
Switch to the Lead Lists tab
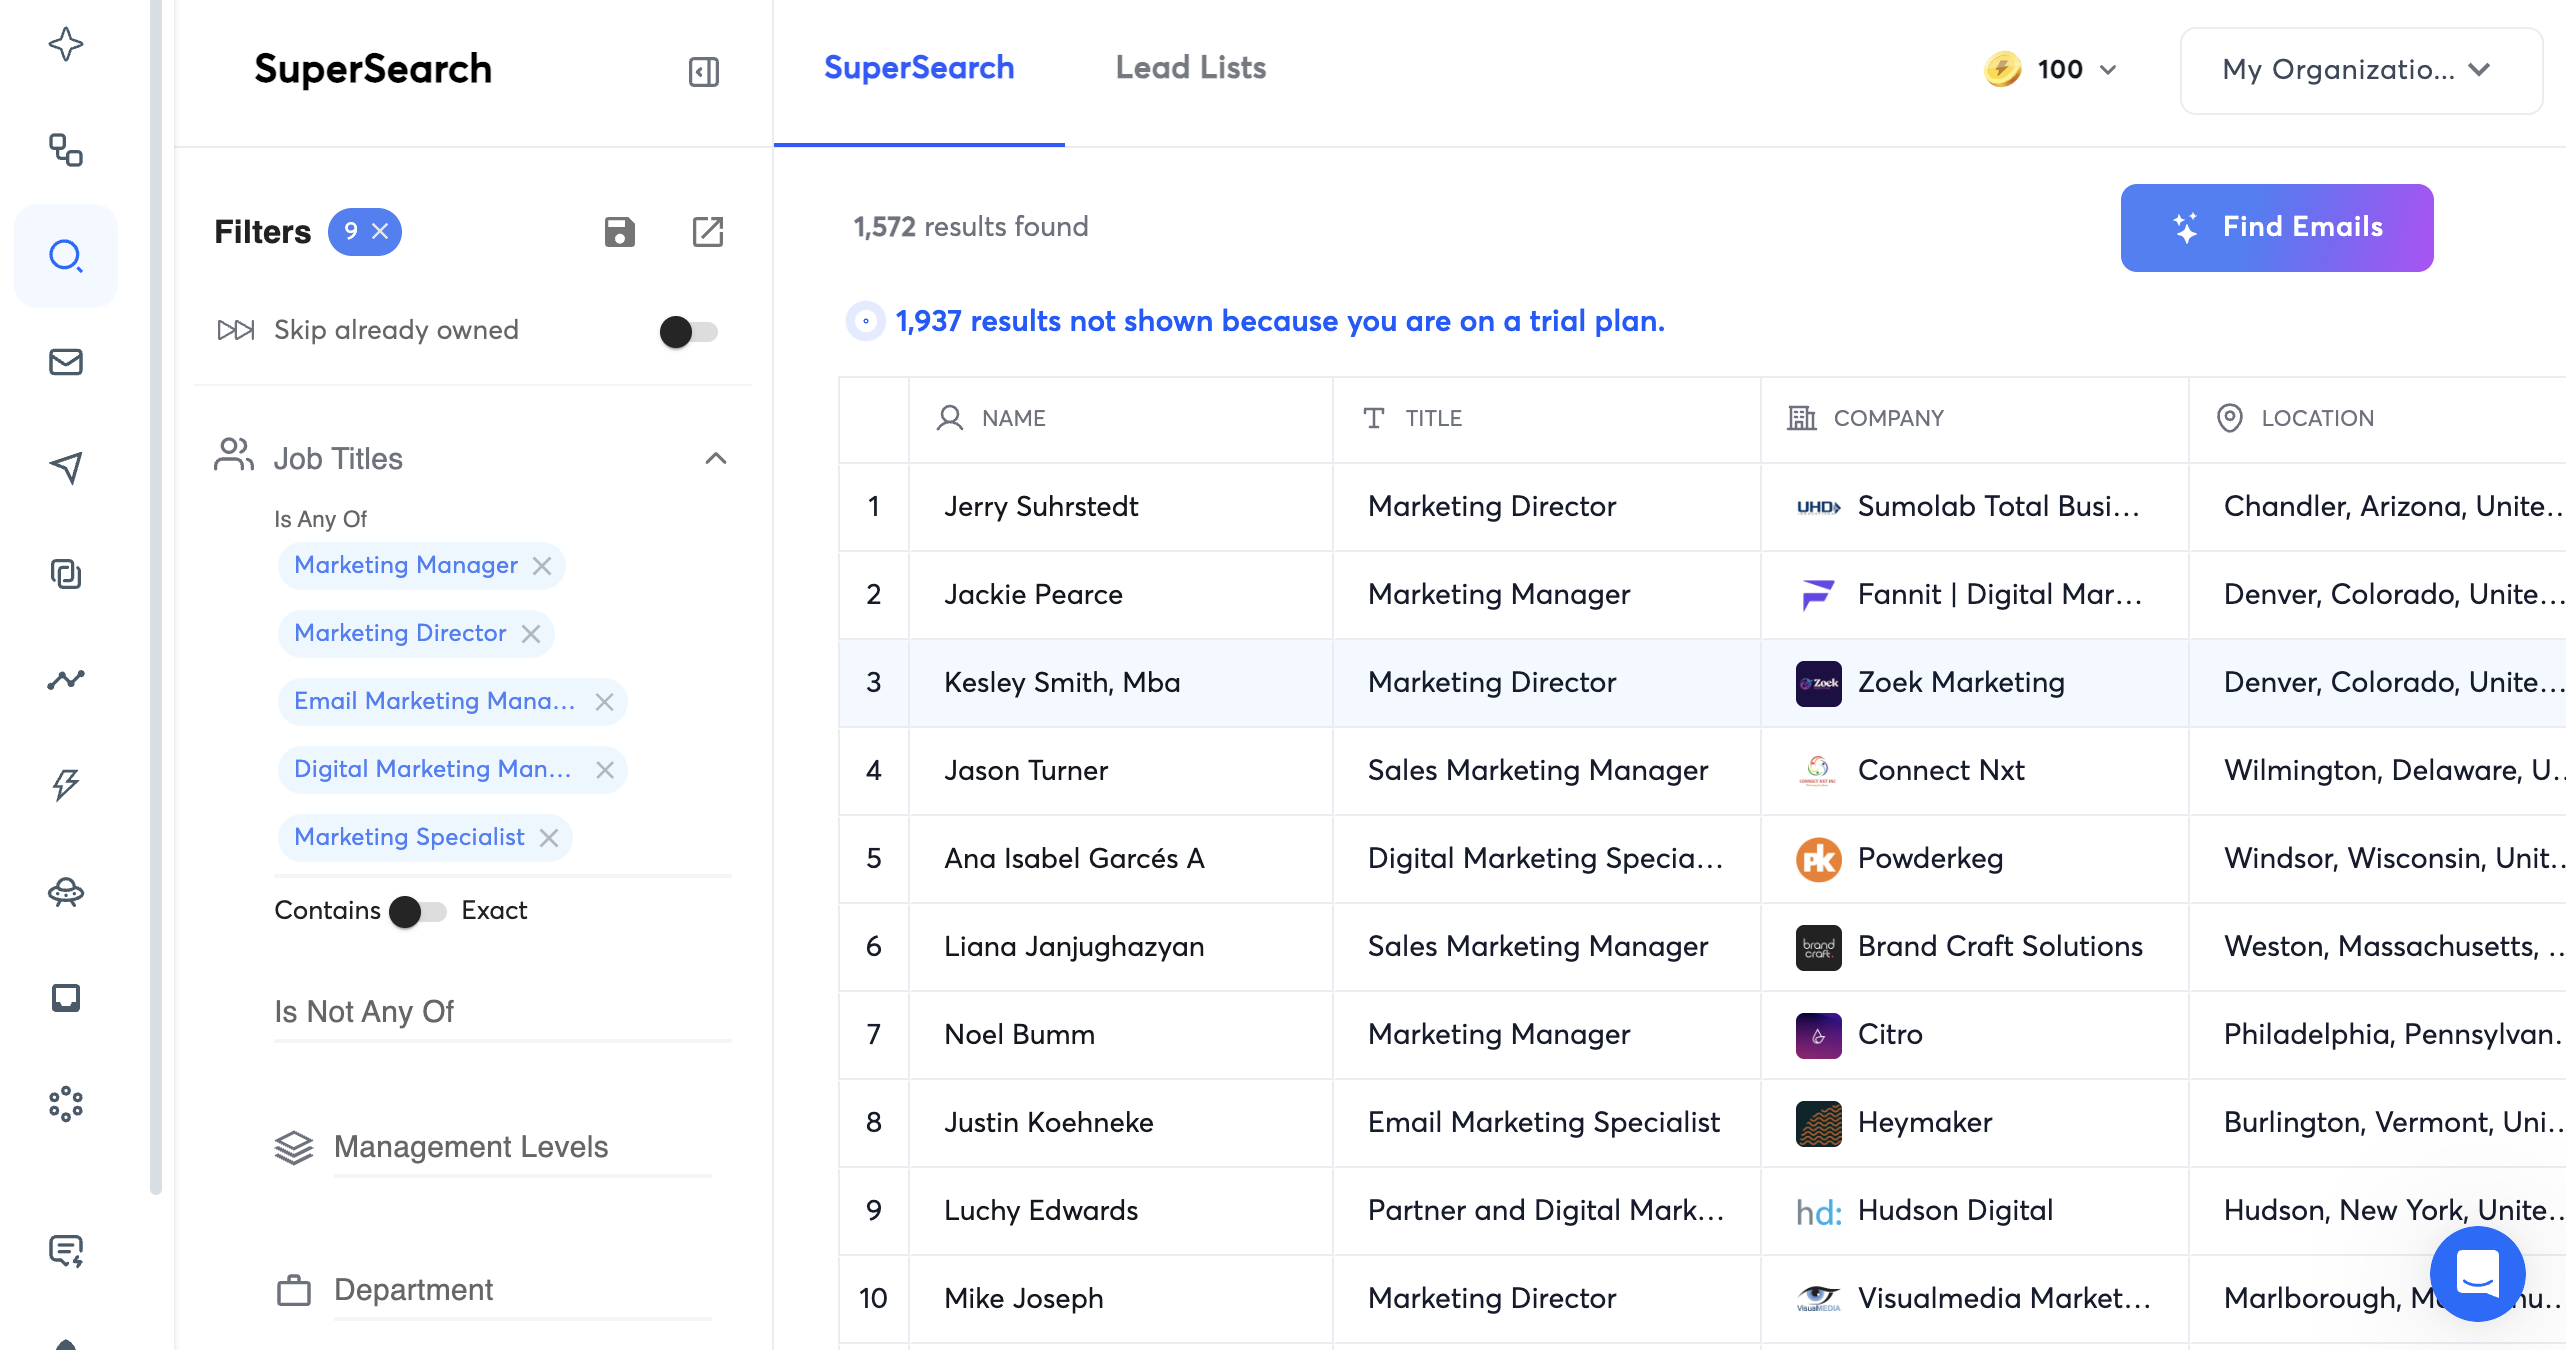click(x=1190, y=68)
